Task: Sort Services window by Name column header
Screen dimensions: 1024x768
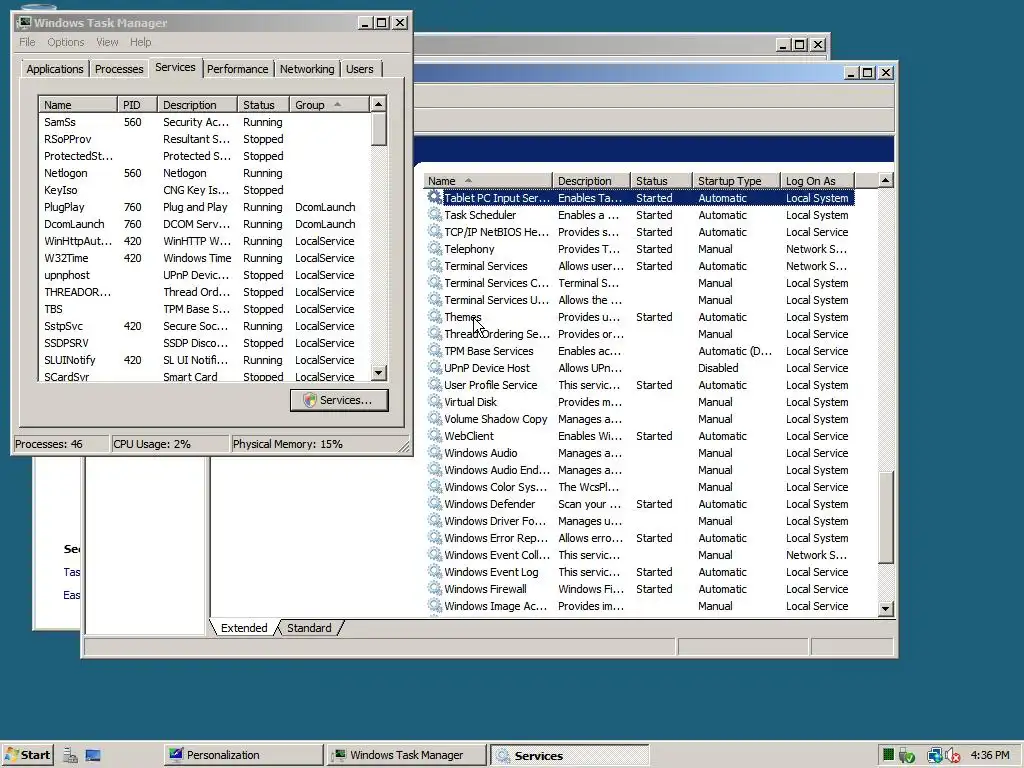Action: pyautogui.click(x=487, y=181)
